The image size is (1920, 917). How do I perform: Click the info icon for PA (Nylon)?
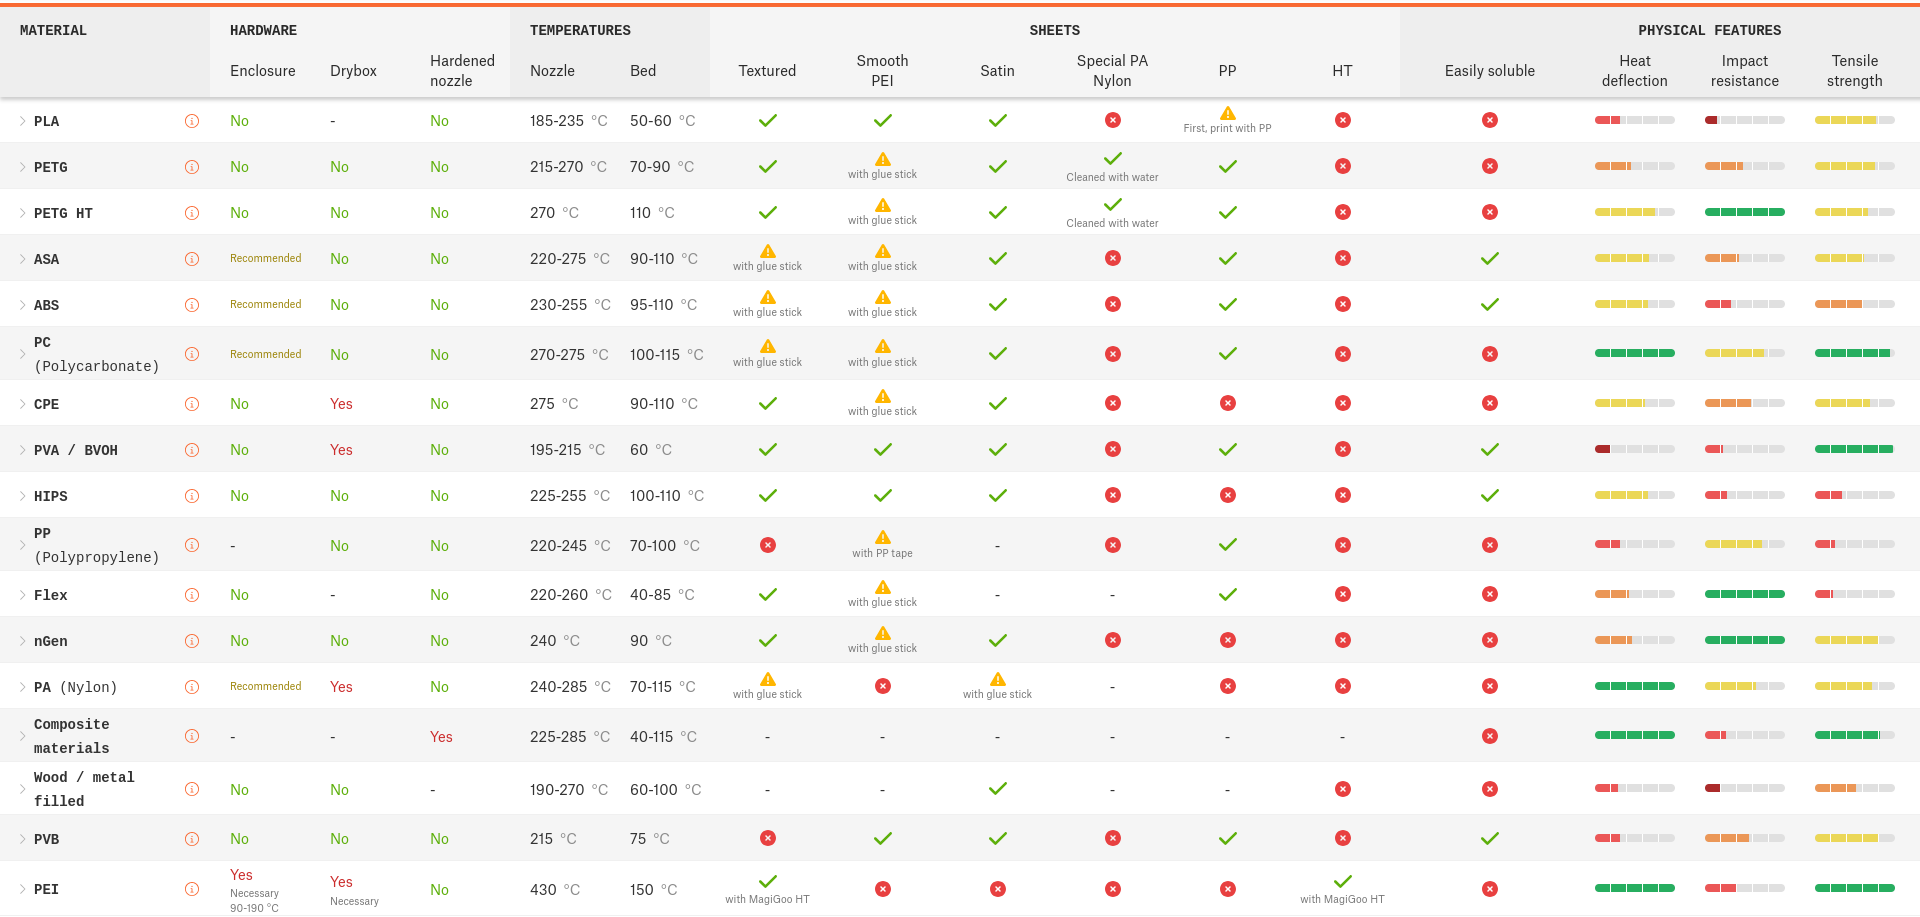pos(192,687)
